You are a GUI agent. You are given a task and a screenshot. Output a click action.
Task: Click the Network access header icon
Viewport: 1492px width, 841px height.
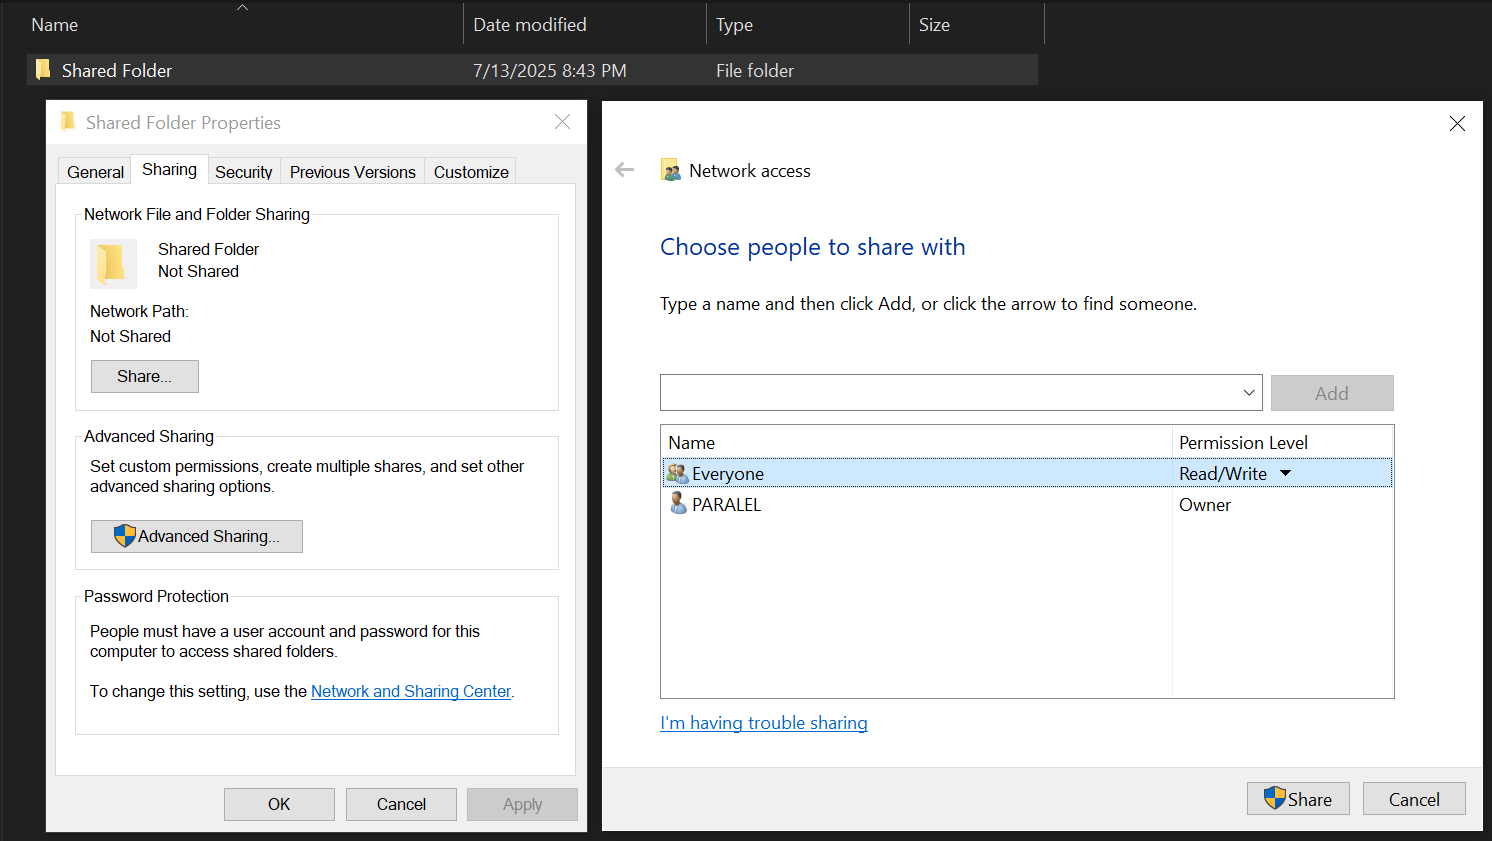click(x=670, y=169)
